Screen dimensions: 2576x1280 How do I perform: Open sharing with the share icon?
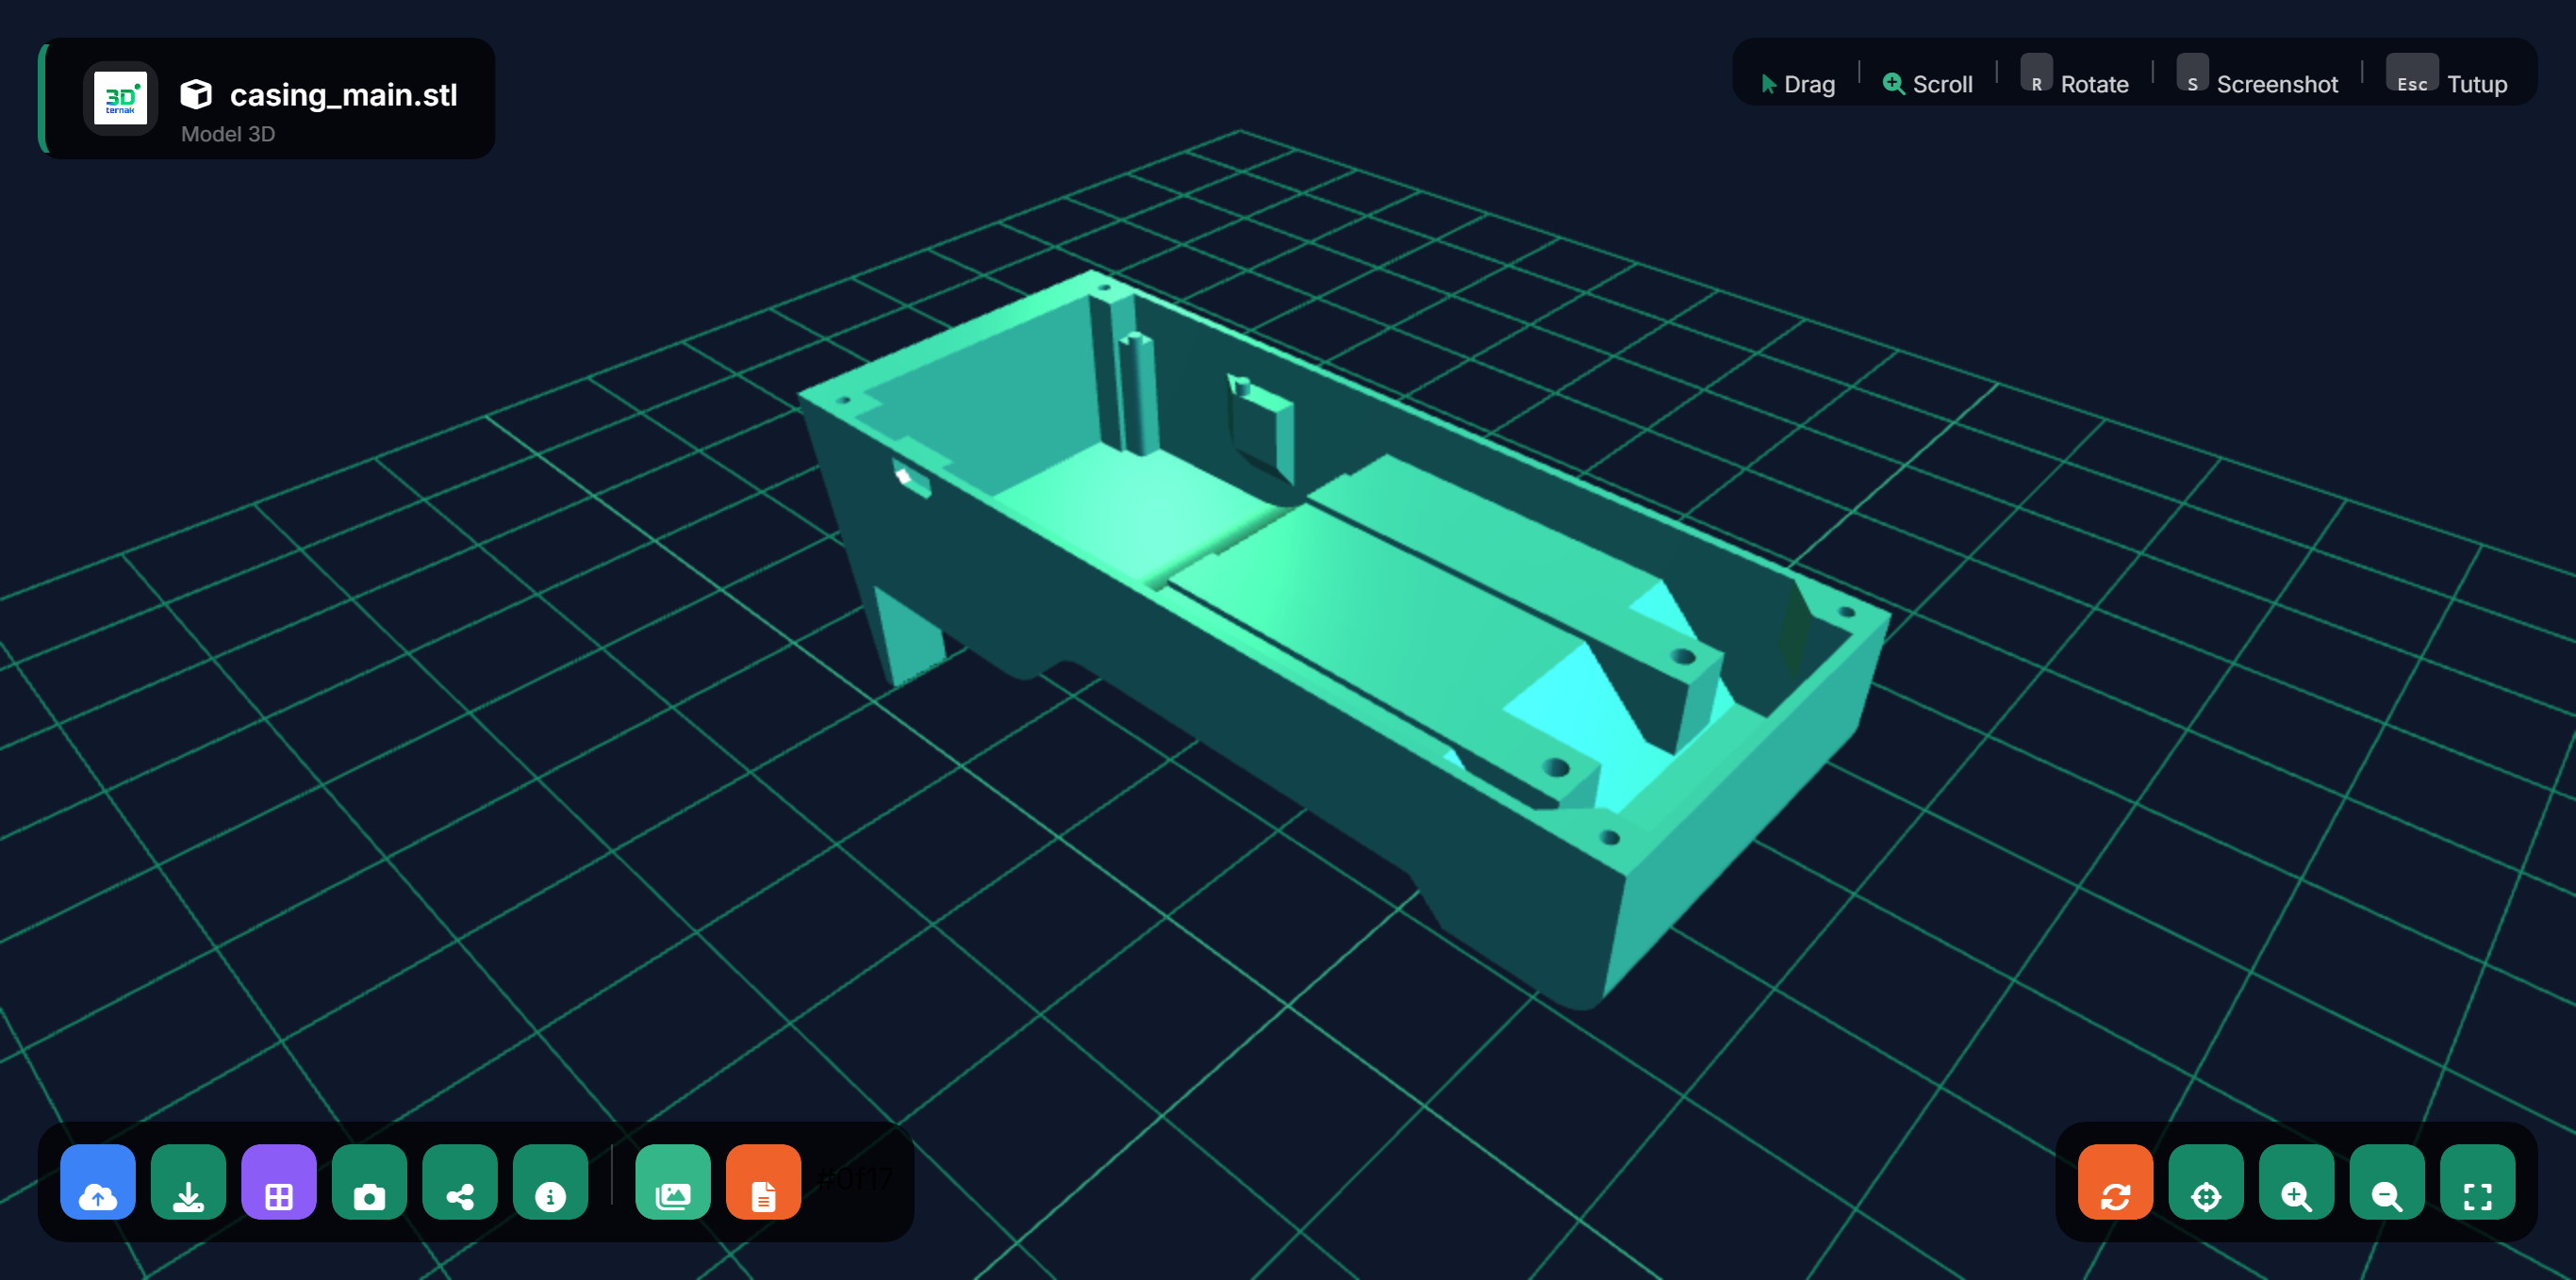pyautogui.click(x=460, y=1181)
